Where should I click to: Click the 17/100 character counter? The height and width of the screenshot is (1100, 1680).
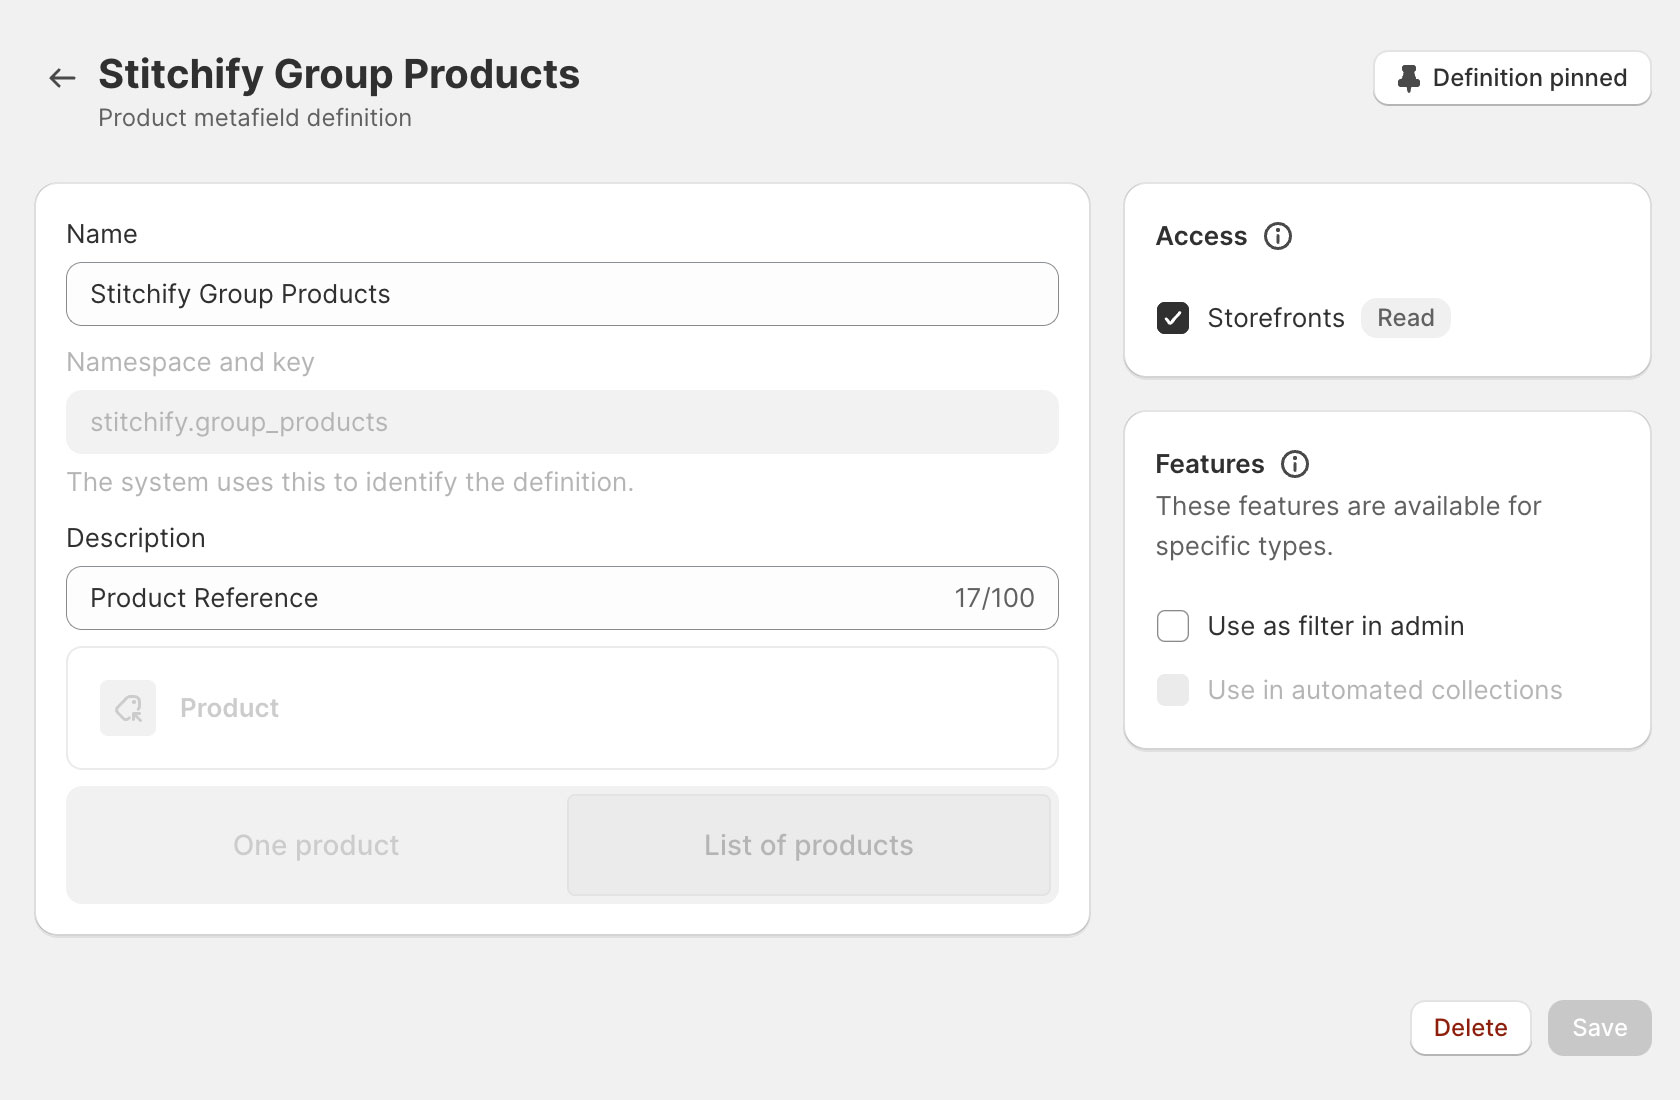pos(994,598)
